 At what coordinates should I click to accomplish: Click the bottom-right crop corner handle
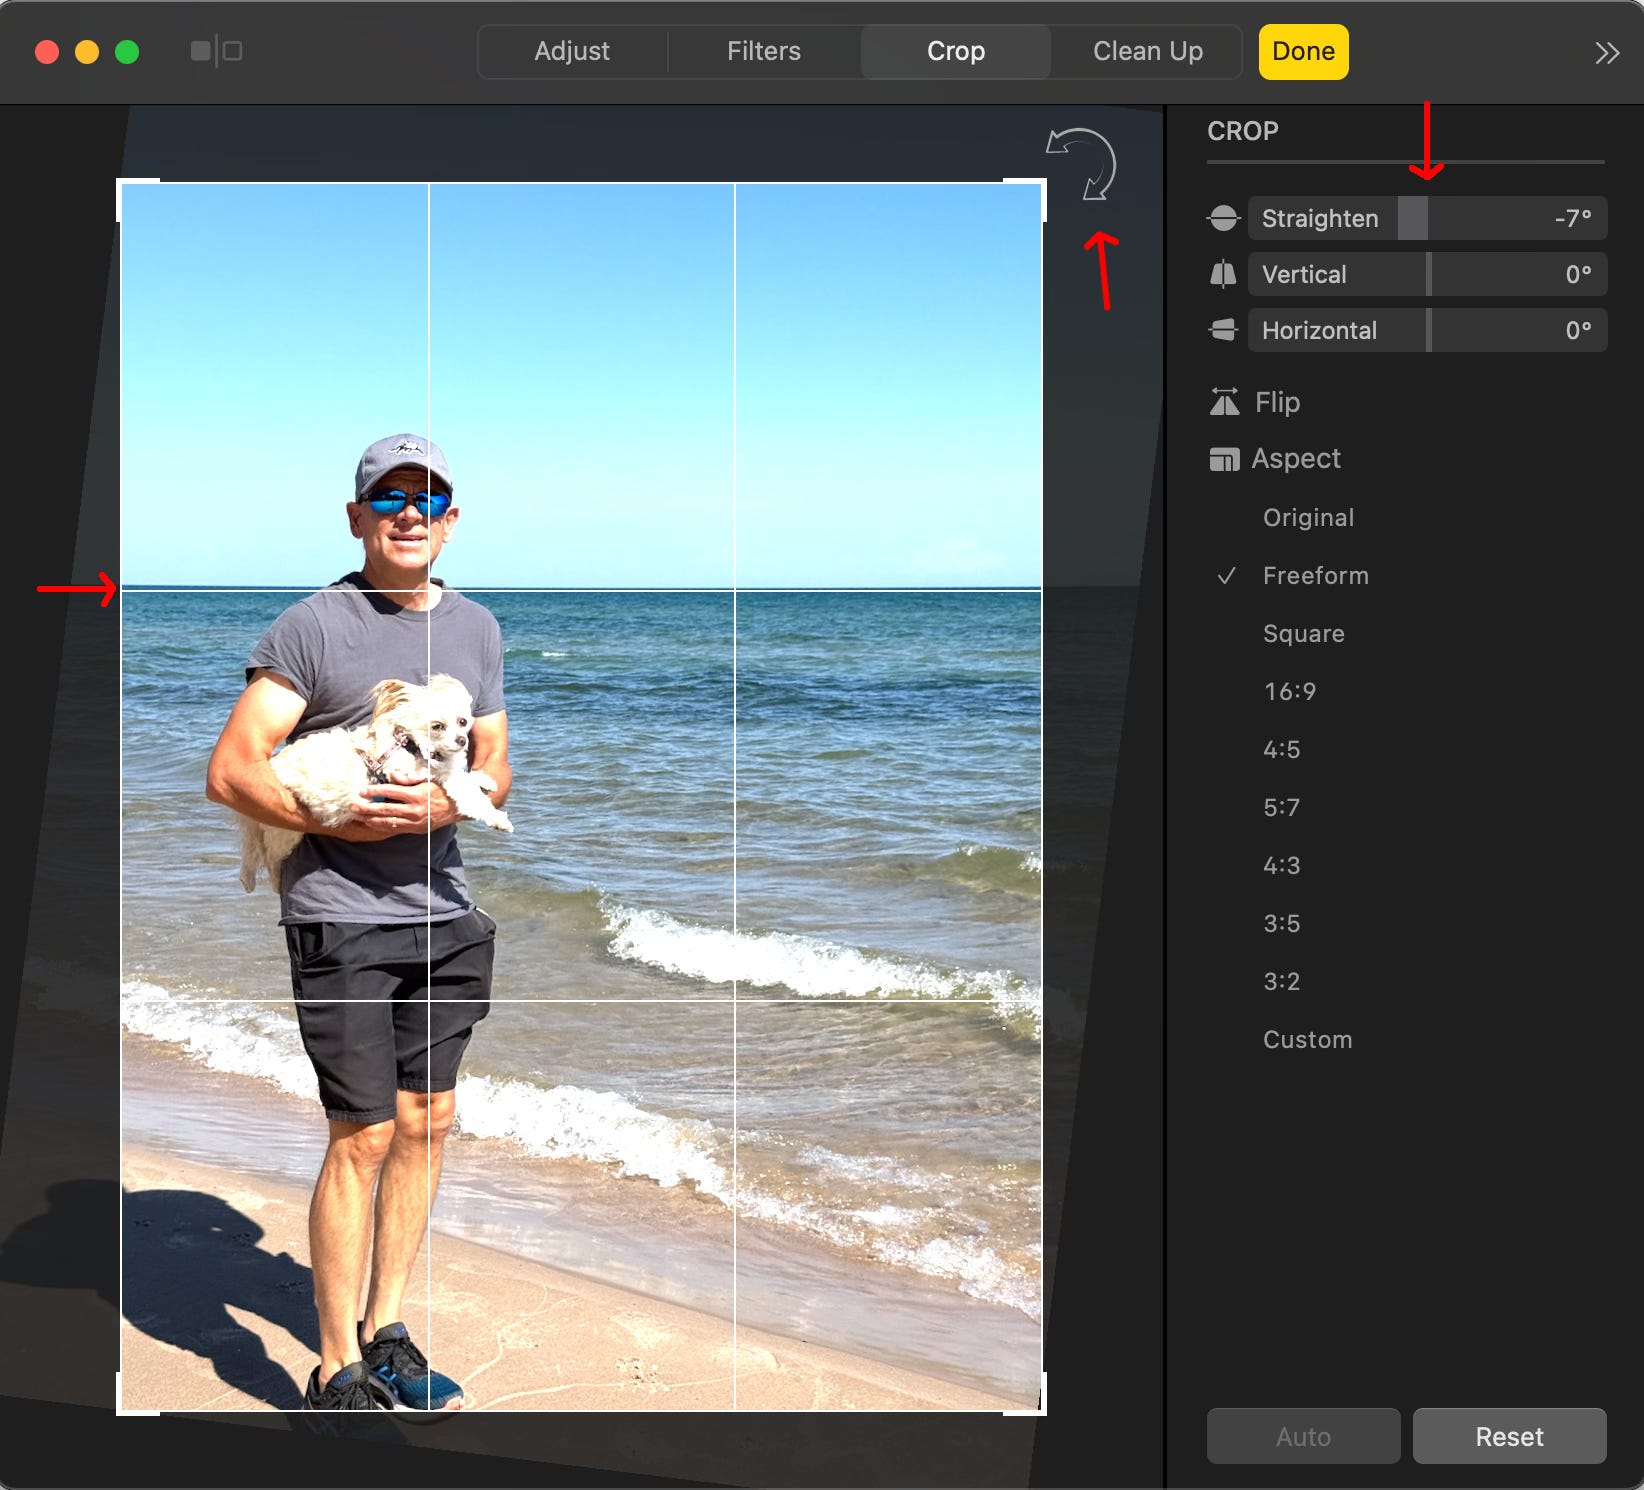point(1042,1411)
